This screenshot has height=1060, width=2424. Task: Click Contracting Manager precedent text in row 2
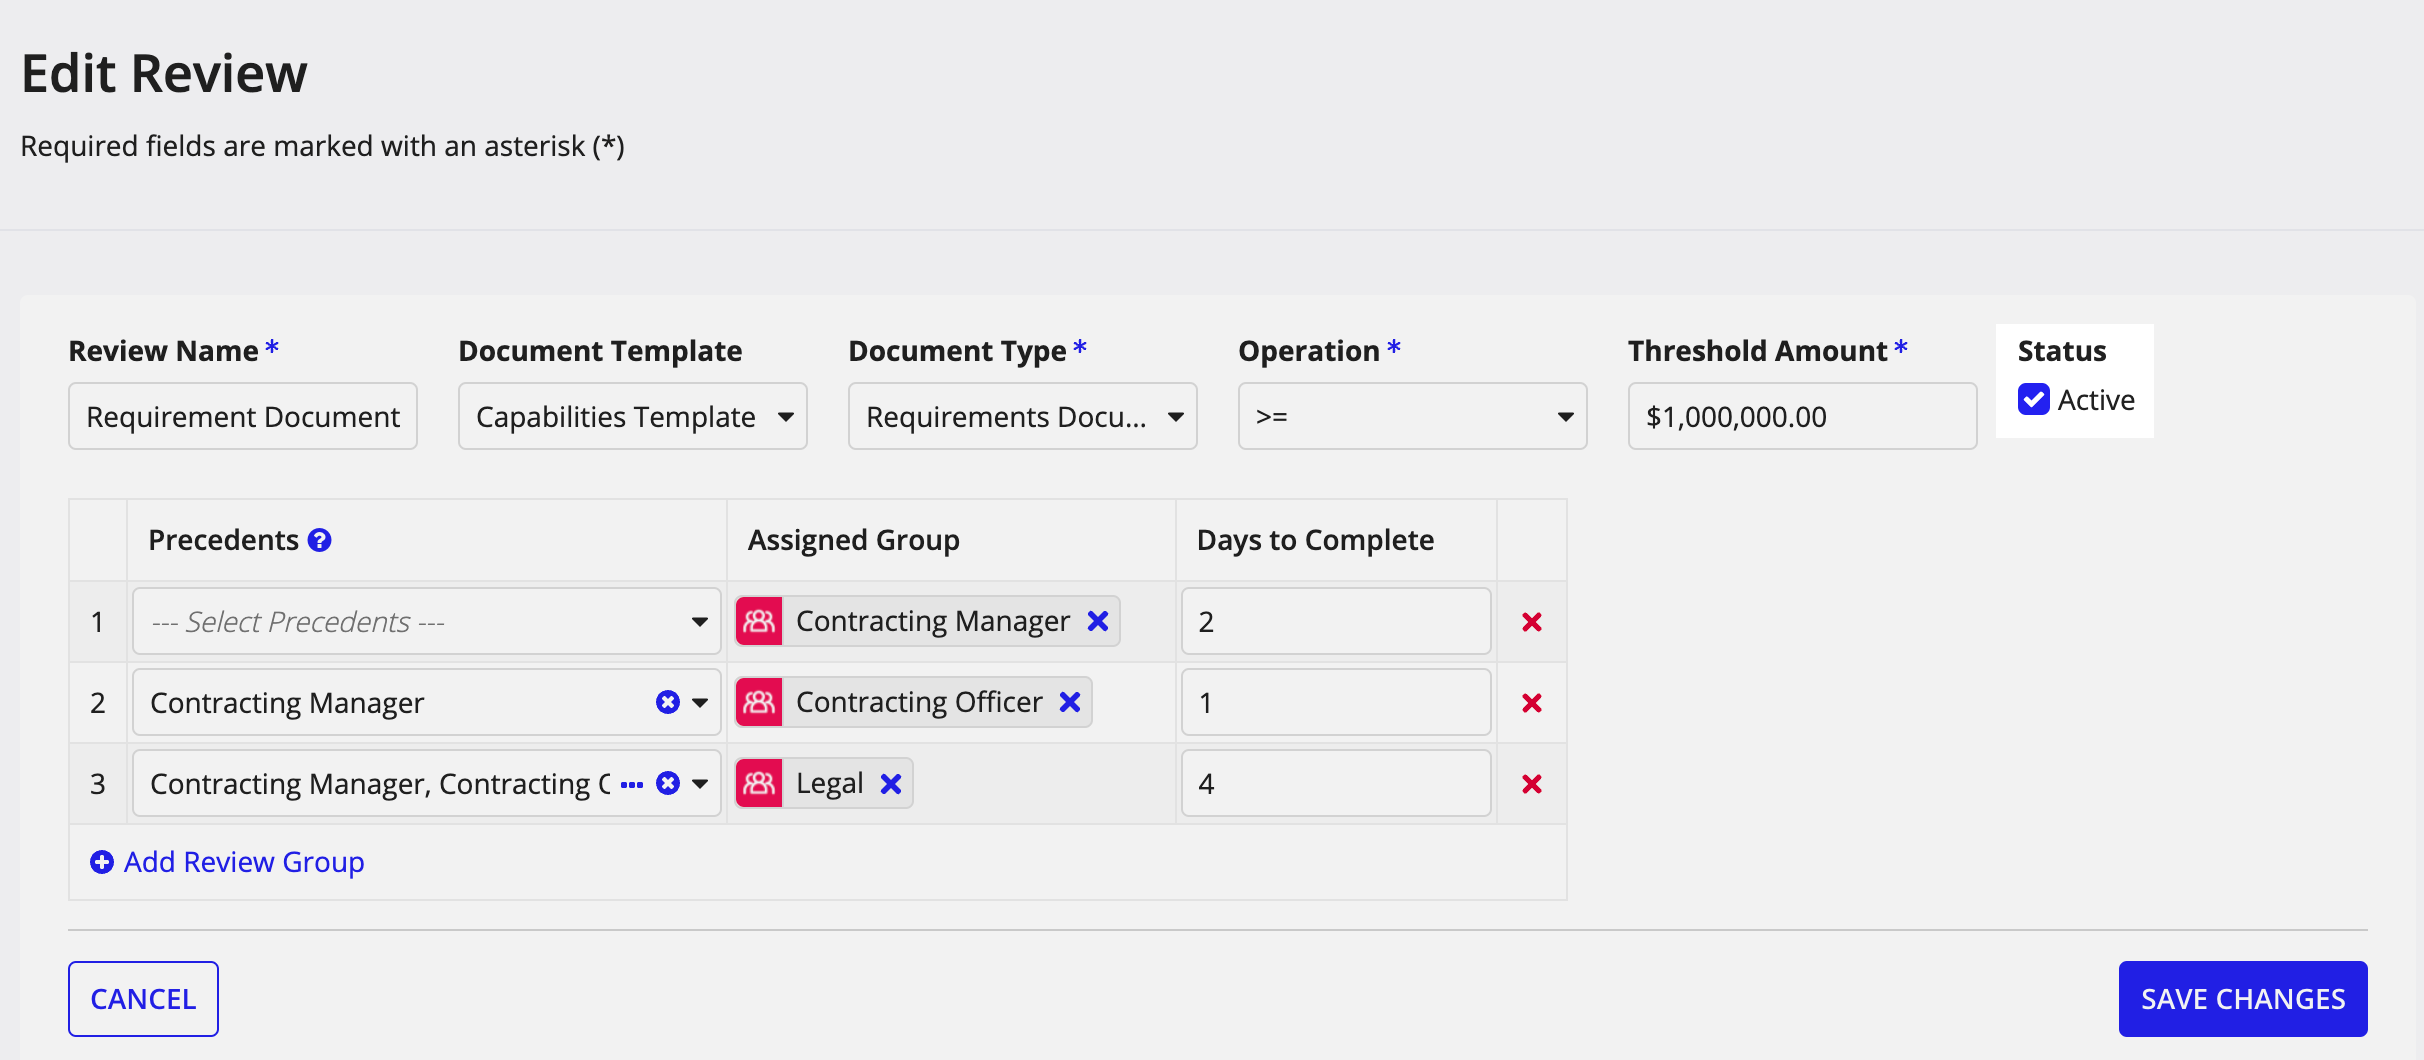coord(287,703)
